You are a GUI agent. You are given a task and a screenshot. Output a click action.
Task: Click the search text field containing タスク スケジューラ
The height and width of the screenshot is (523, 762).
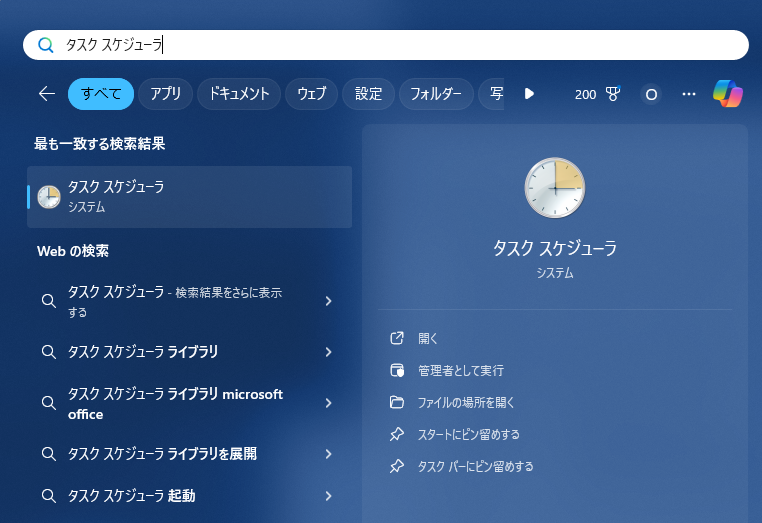pyautogui.click(x=385, y=45)
